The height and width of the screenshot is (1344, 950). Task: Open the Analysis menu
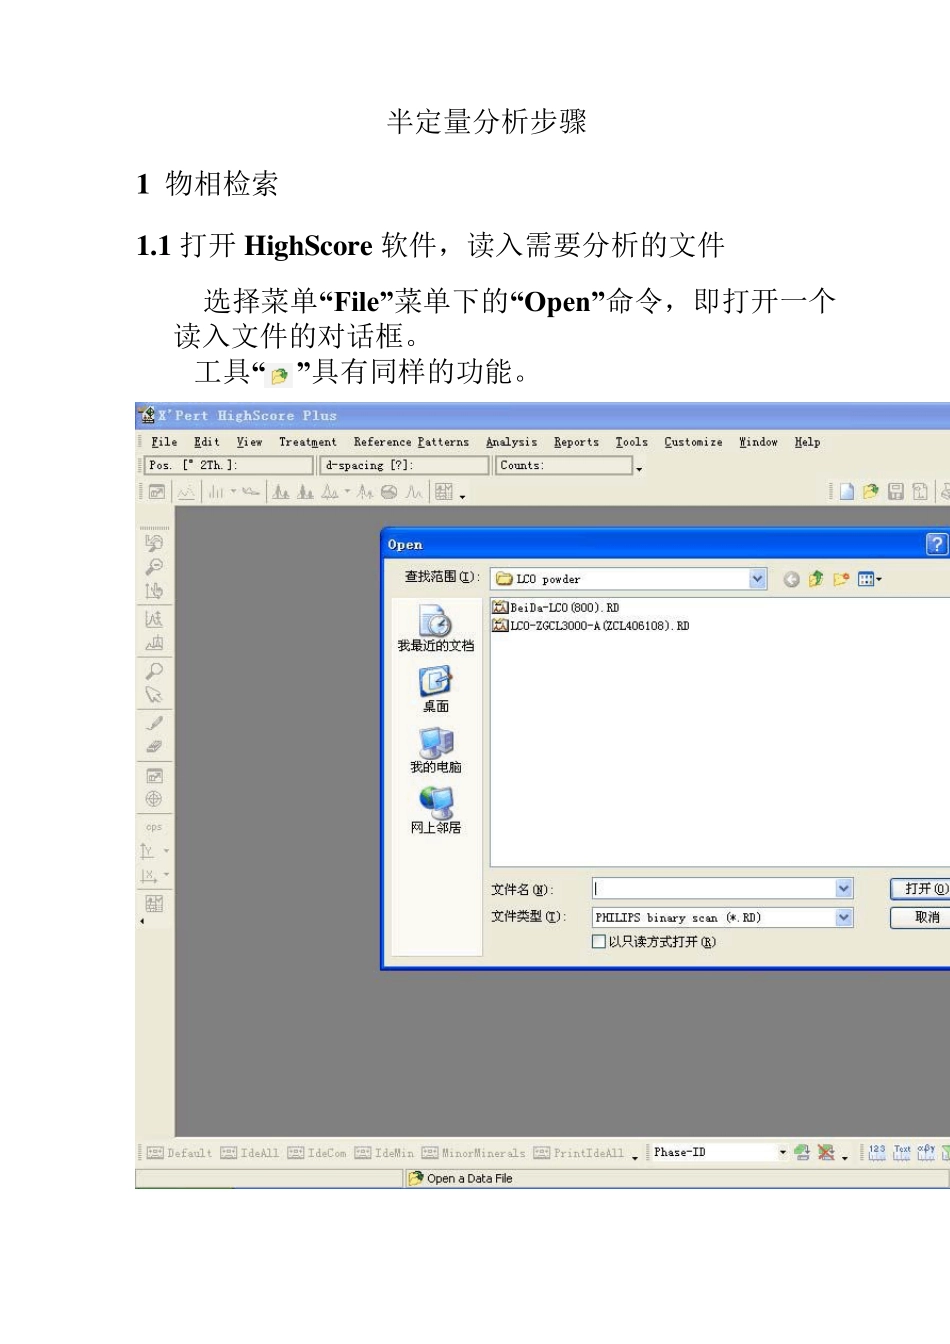(x=511, y=442)
